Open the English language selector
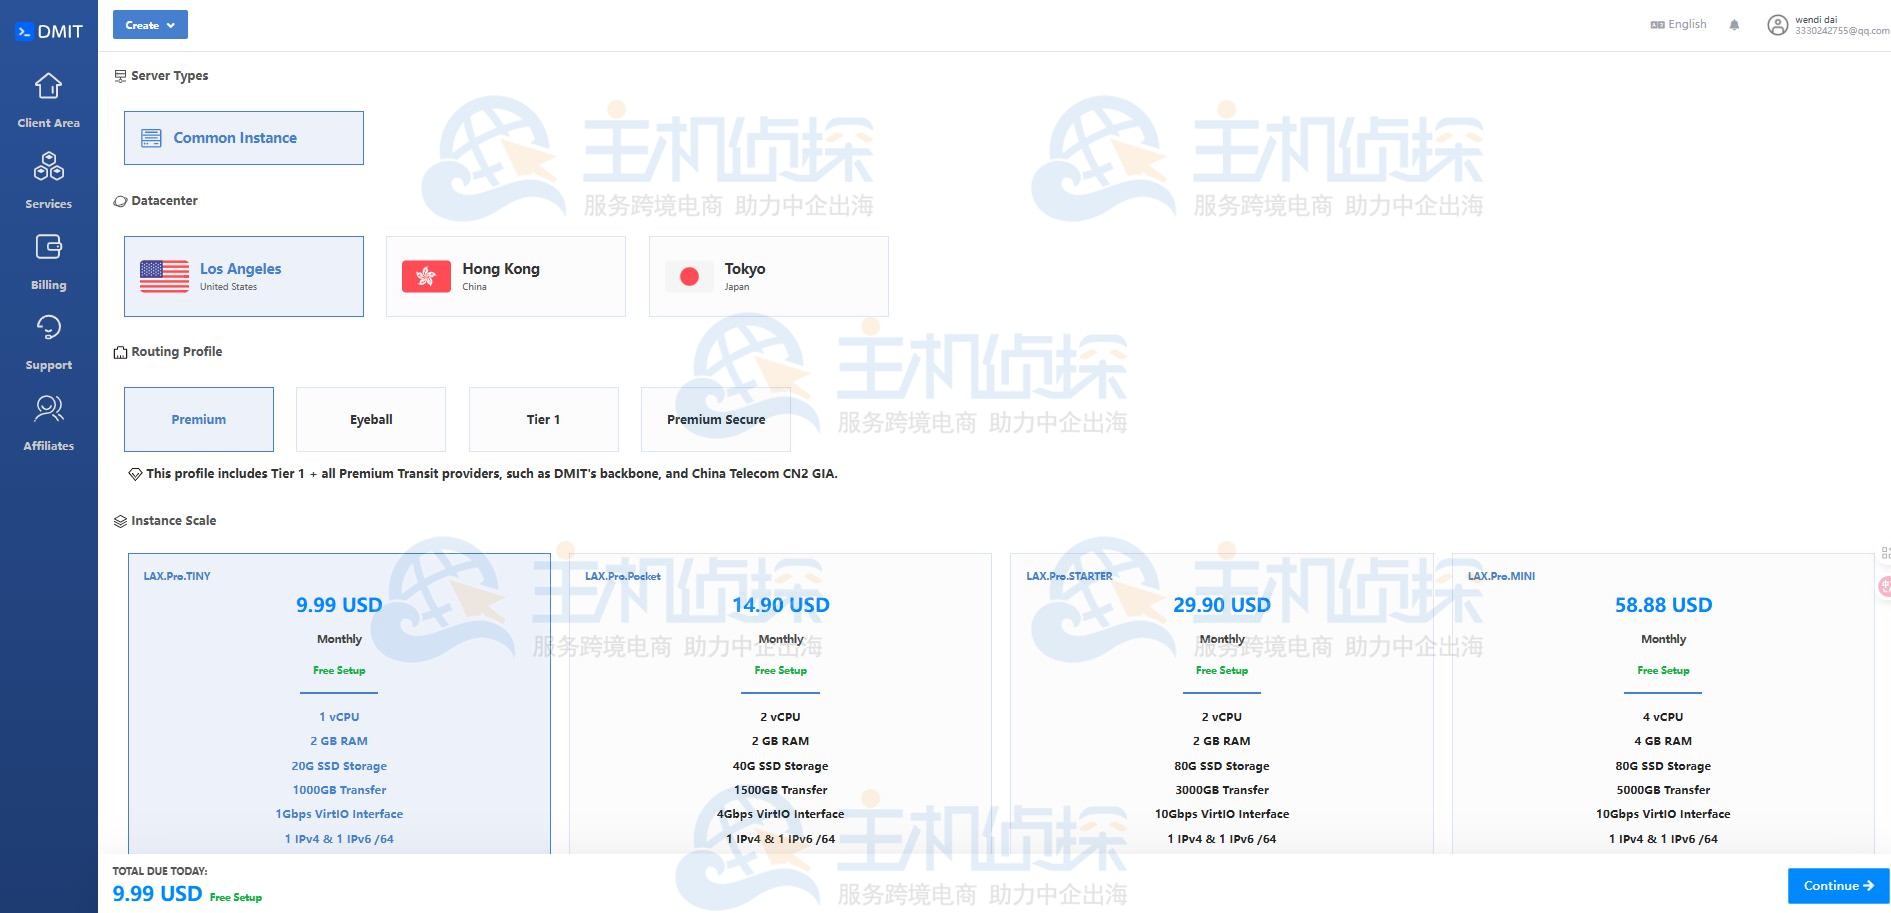 (1678, 24)
